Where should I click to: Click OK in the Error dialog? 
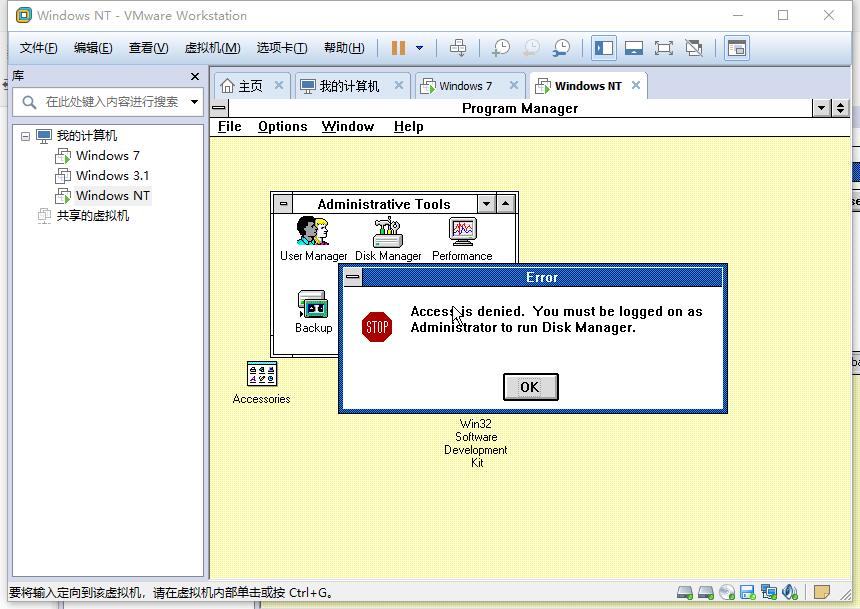point(530,387)
